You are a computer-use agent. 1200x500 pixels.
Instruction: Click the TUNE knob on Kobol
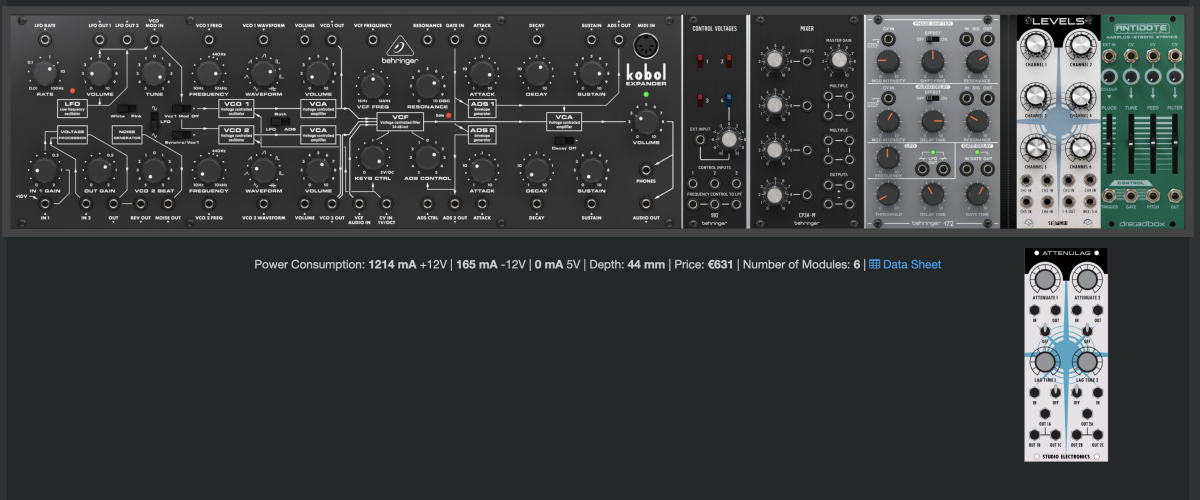154,72
